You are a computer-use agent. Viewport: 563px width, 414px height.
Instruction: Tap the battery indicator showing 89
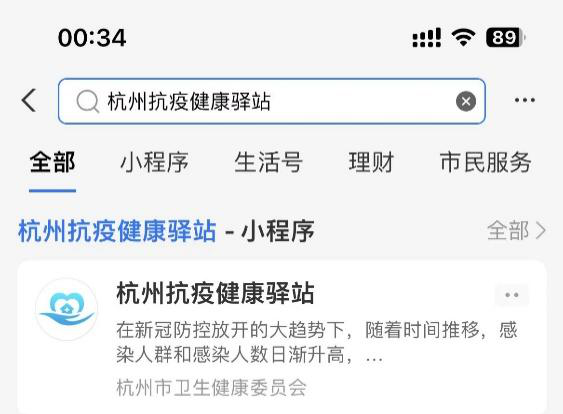coord(506,37)
